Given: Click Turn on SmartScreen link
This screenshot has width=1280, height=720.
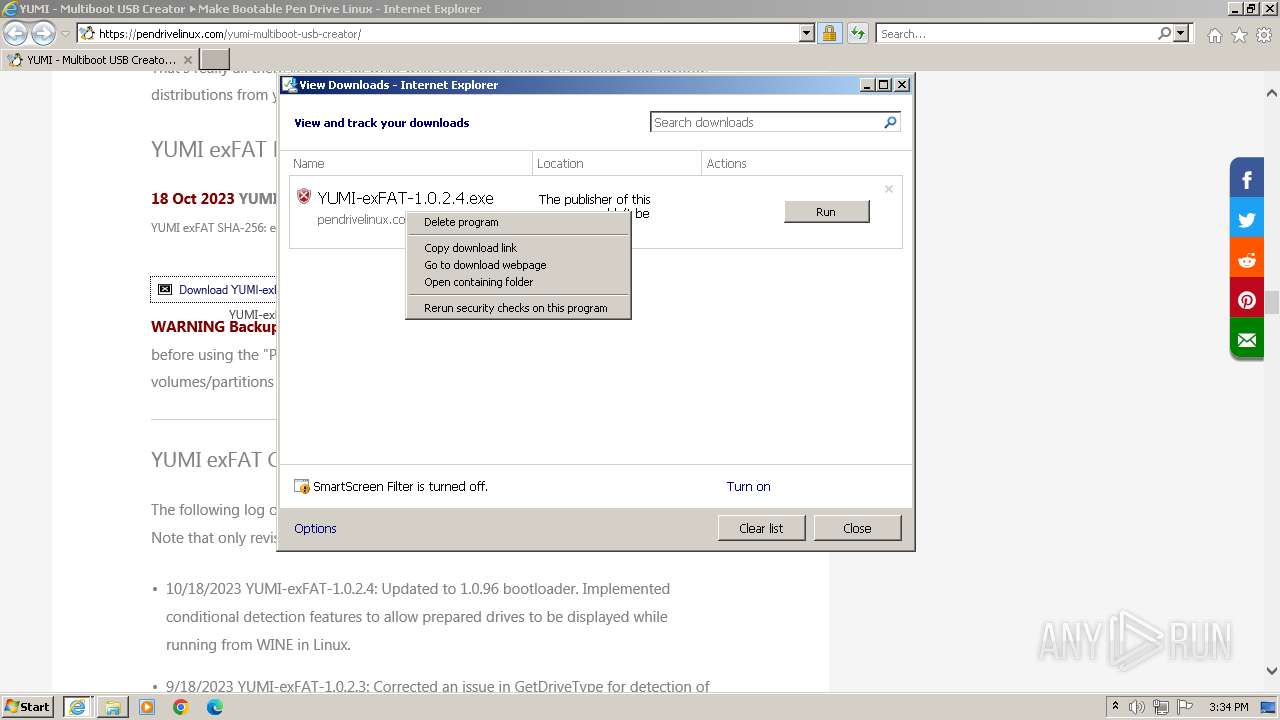Looking at the screenshot, I should click(748, 487).
